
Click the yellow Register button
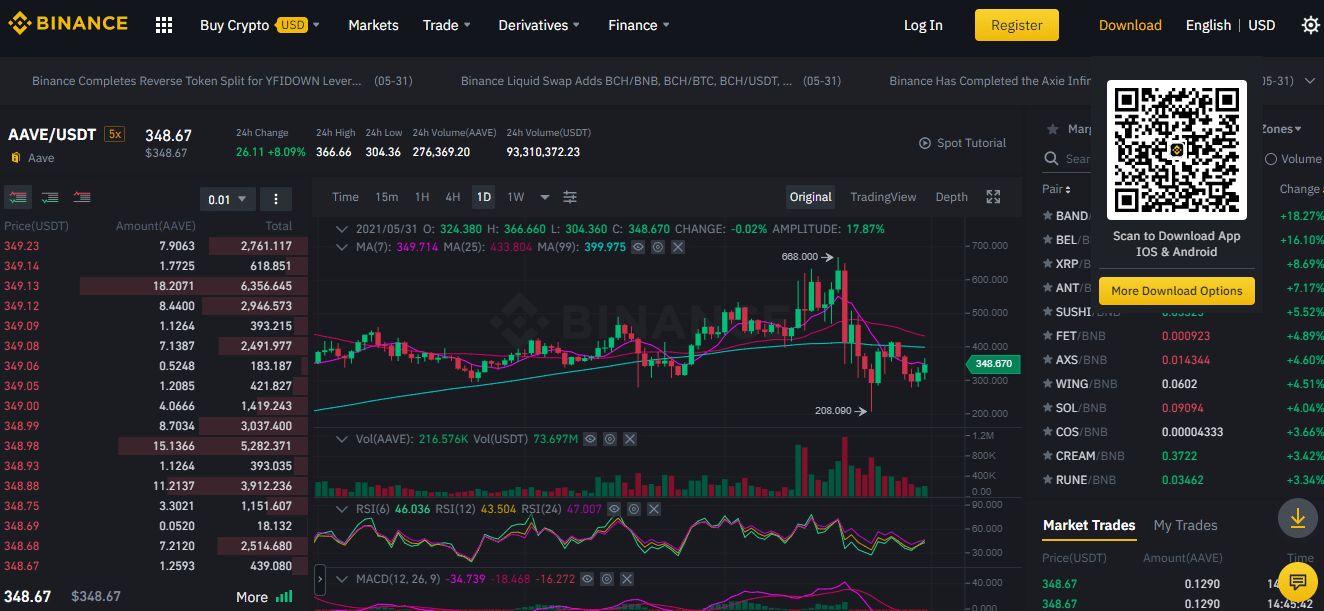point(1017,25)
